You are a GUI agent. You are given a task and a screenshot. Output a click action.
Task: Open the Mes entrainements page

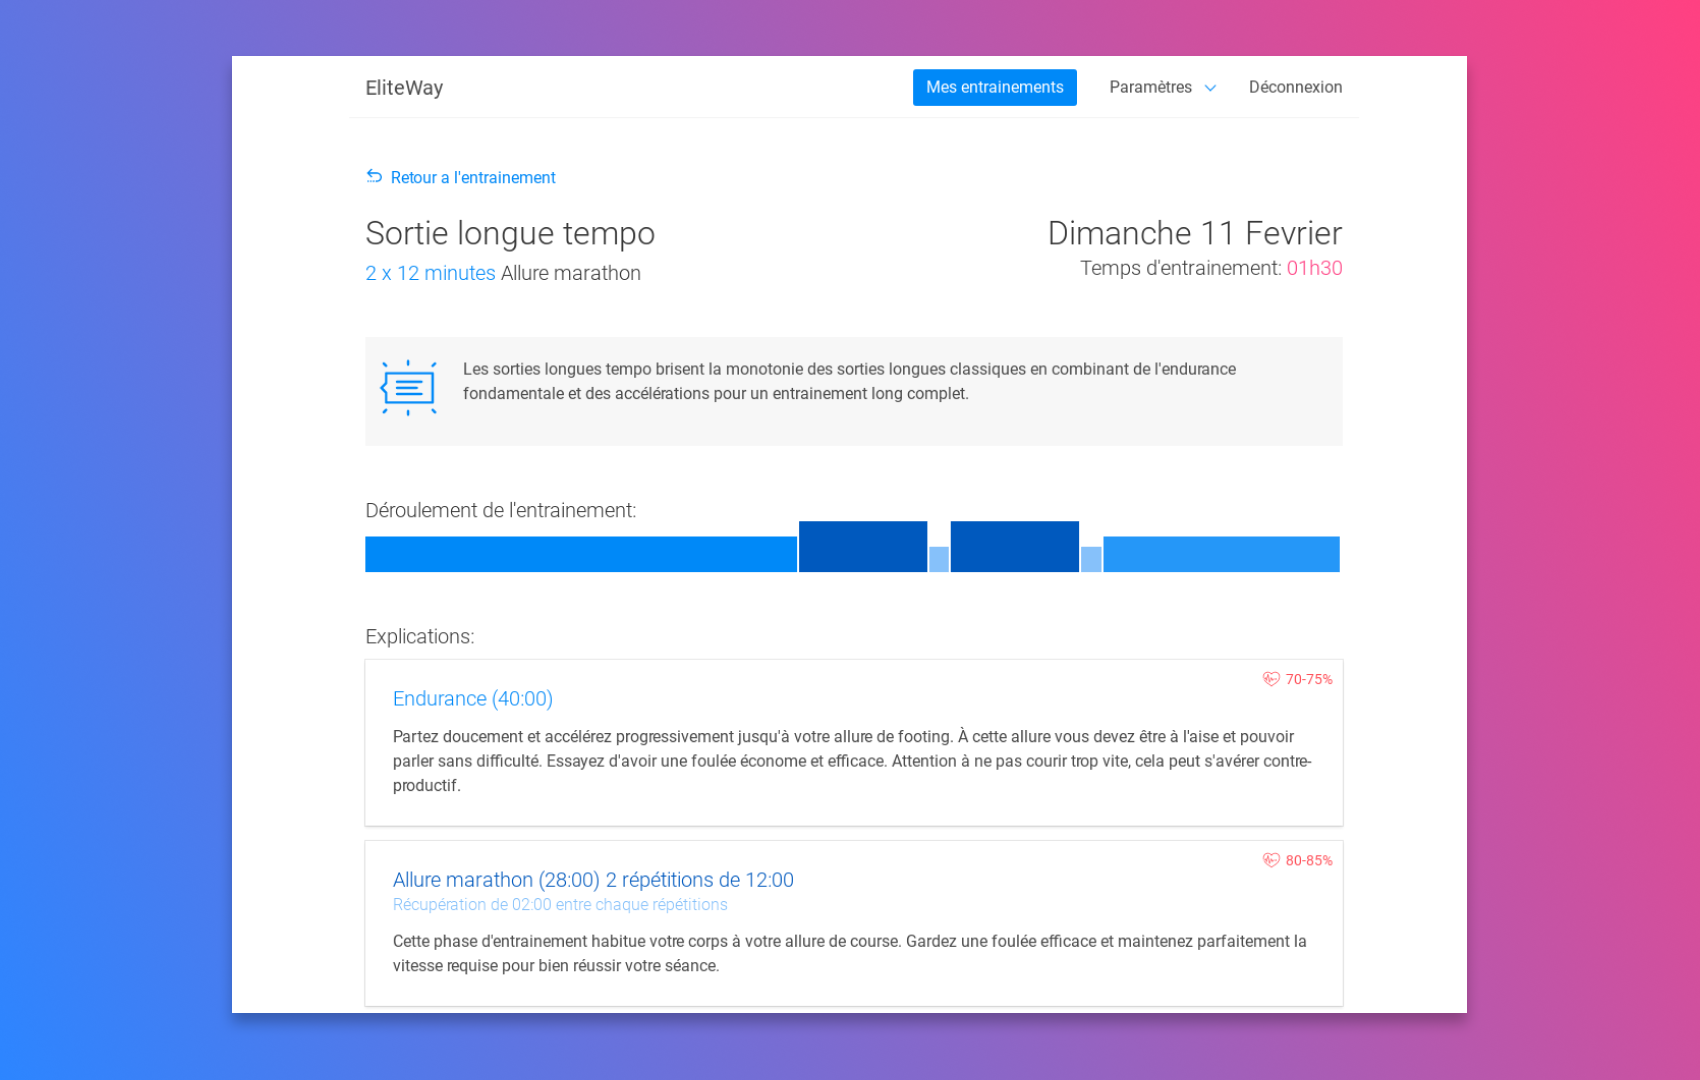tap(994, 87)
